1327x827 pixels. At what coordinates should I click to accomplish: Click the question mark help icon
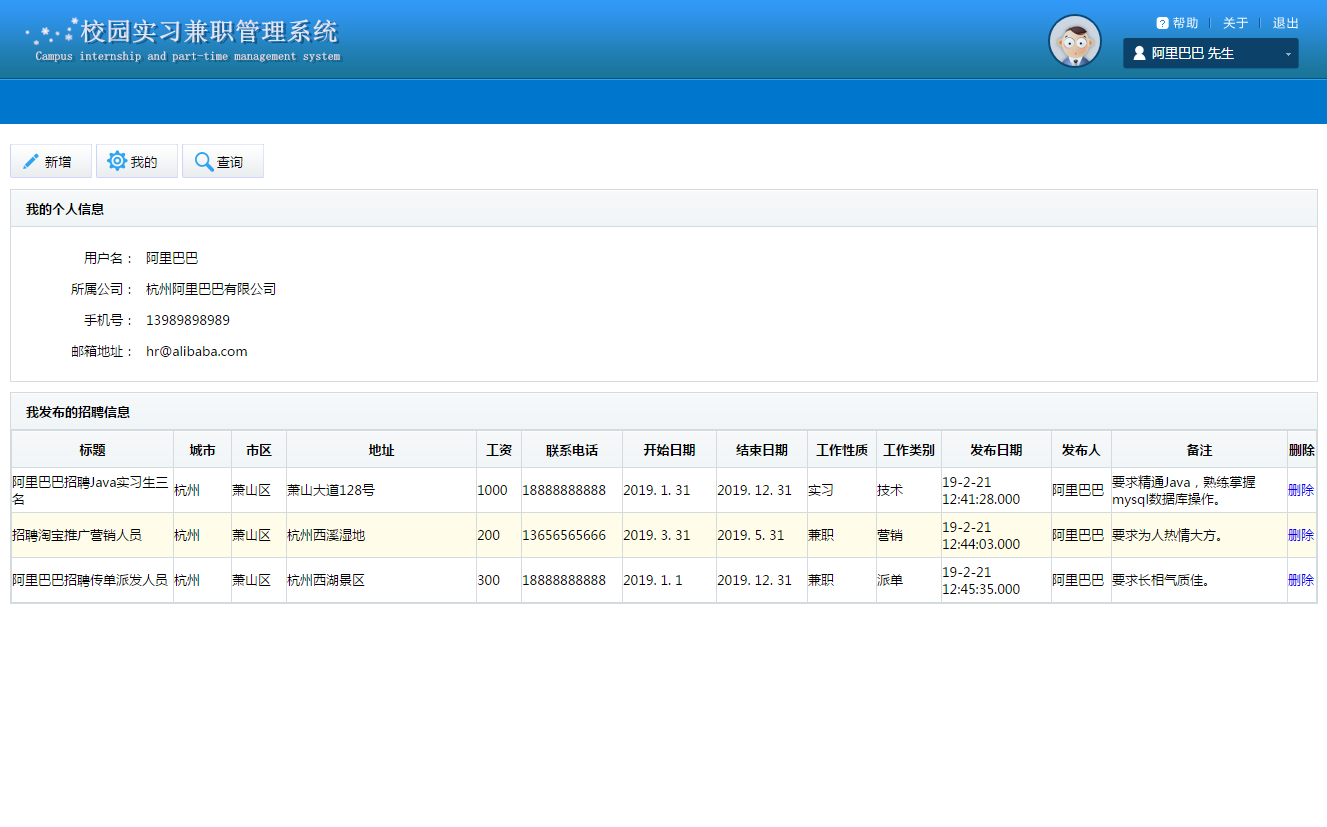coord(1162,23)
